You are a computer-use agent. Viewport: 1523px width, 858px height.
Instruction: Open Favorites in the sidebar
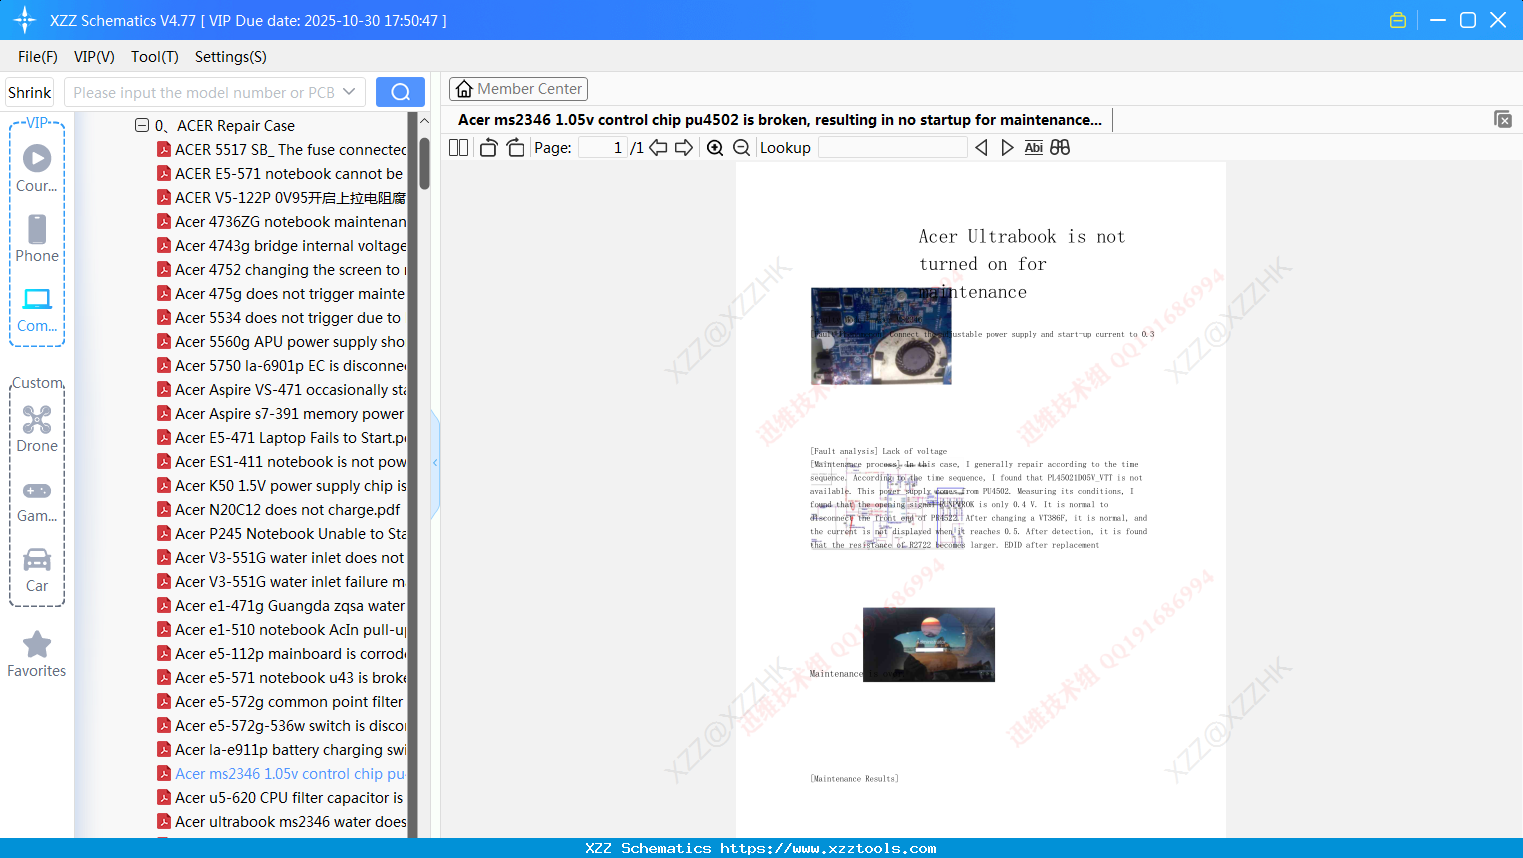(37, 654)
